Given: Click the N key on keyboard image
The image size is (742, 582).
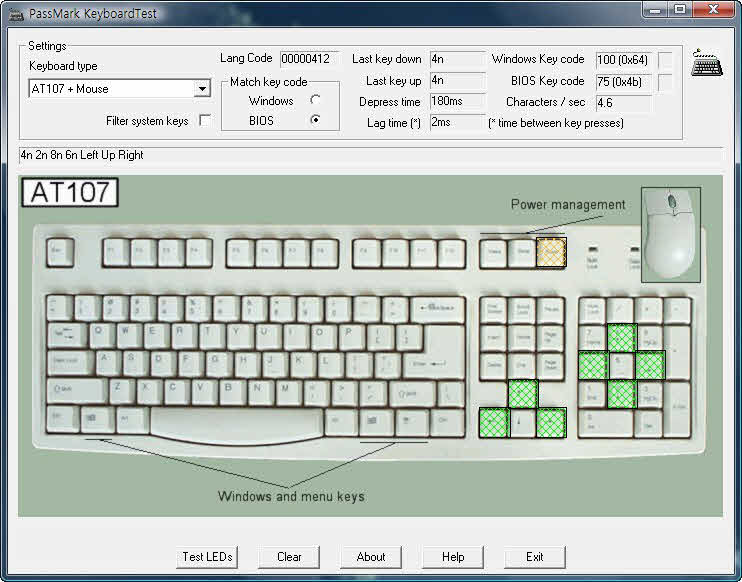Looking at the screenshot, I should pos(260,391).
